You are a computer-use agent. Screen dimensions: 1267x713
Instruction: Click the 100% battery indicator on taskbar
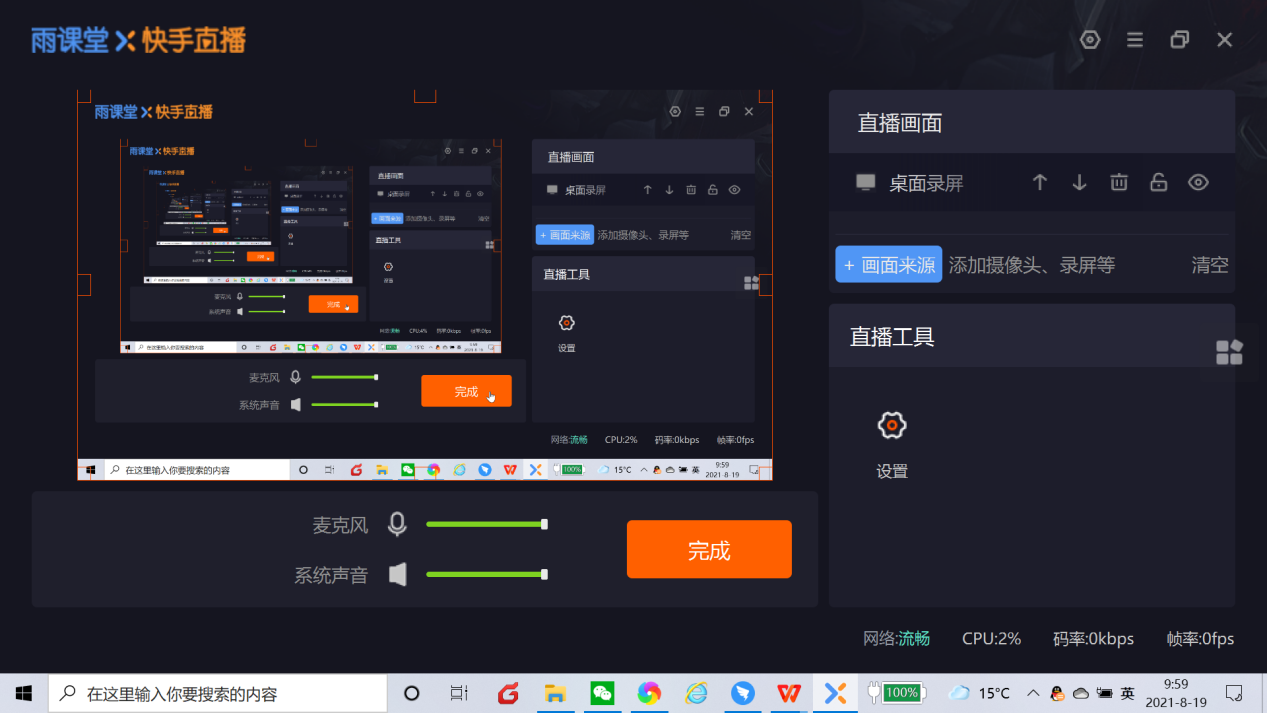click(897, 692)
